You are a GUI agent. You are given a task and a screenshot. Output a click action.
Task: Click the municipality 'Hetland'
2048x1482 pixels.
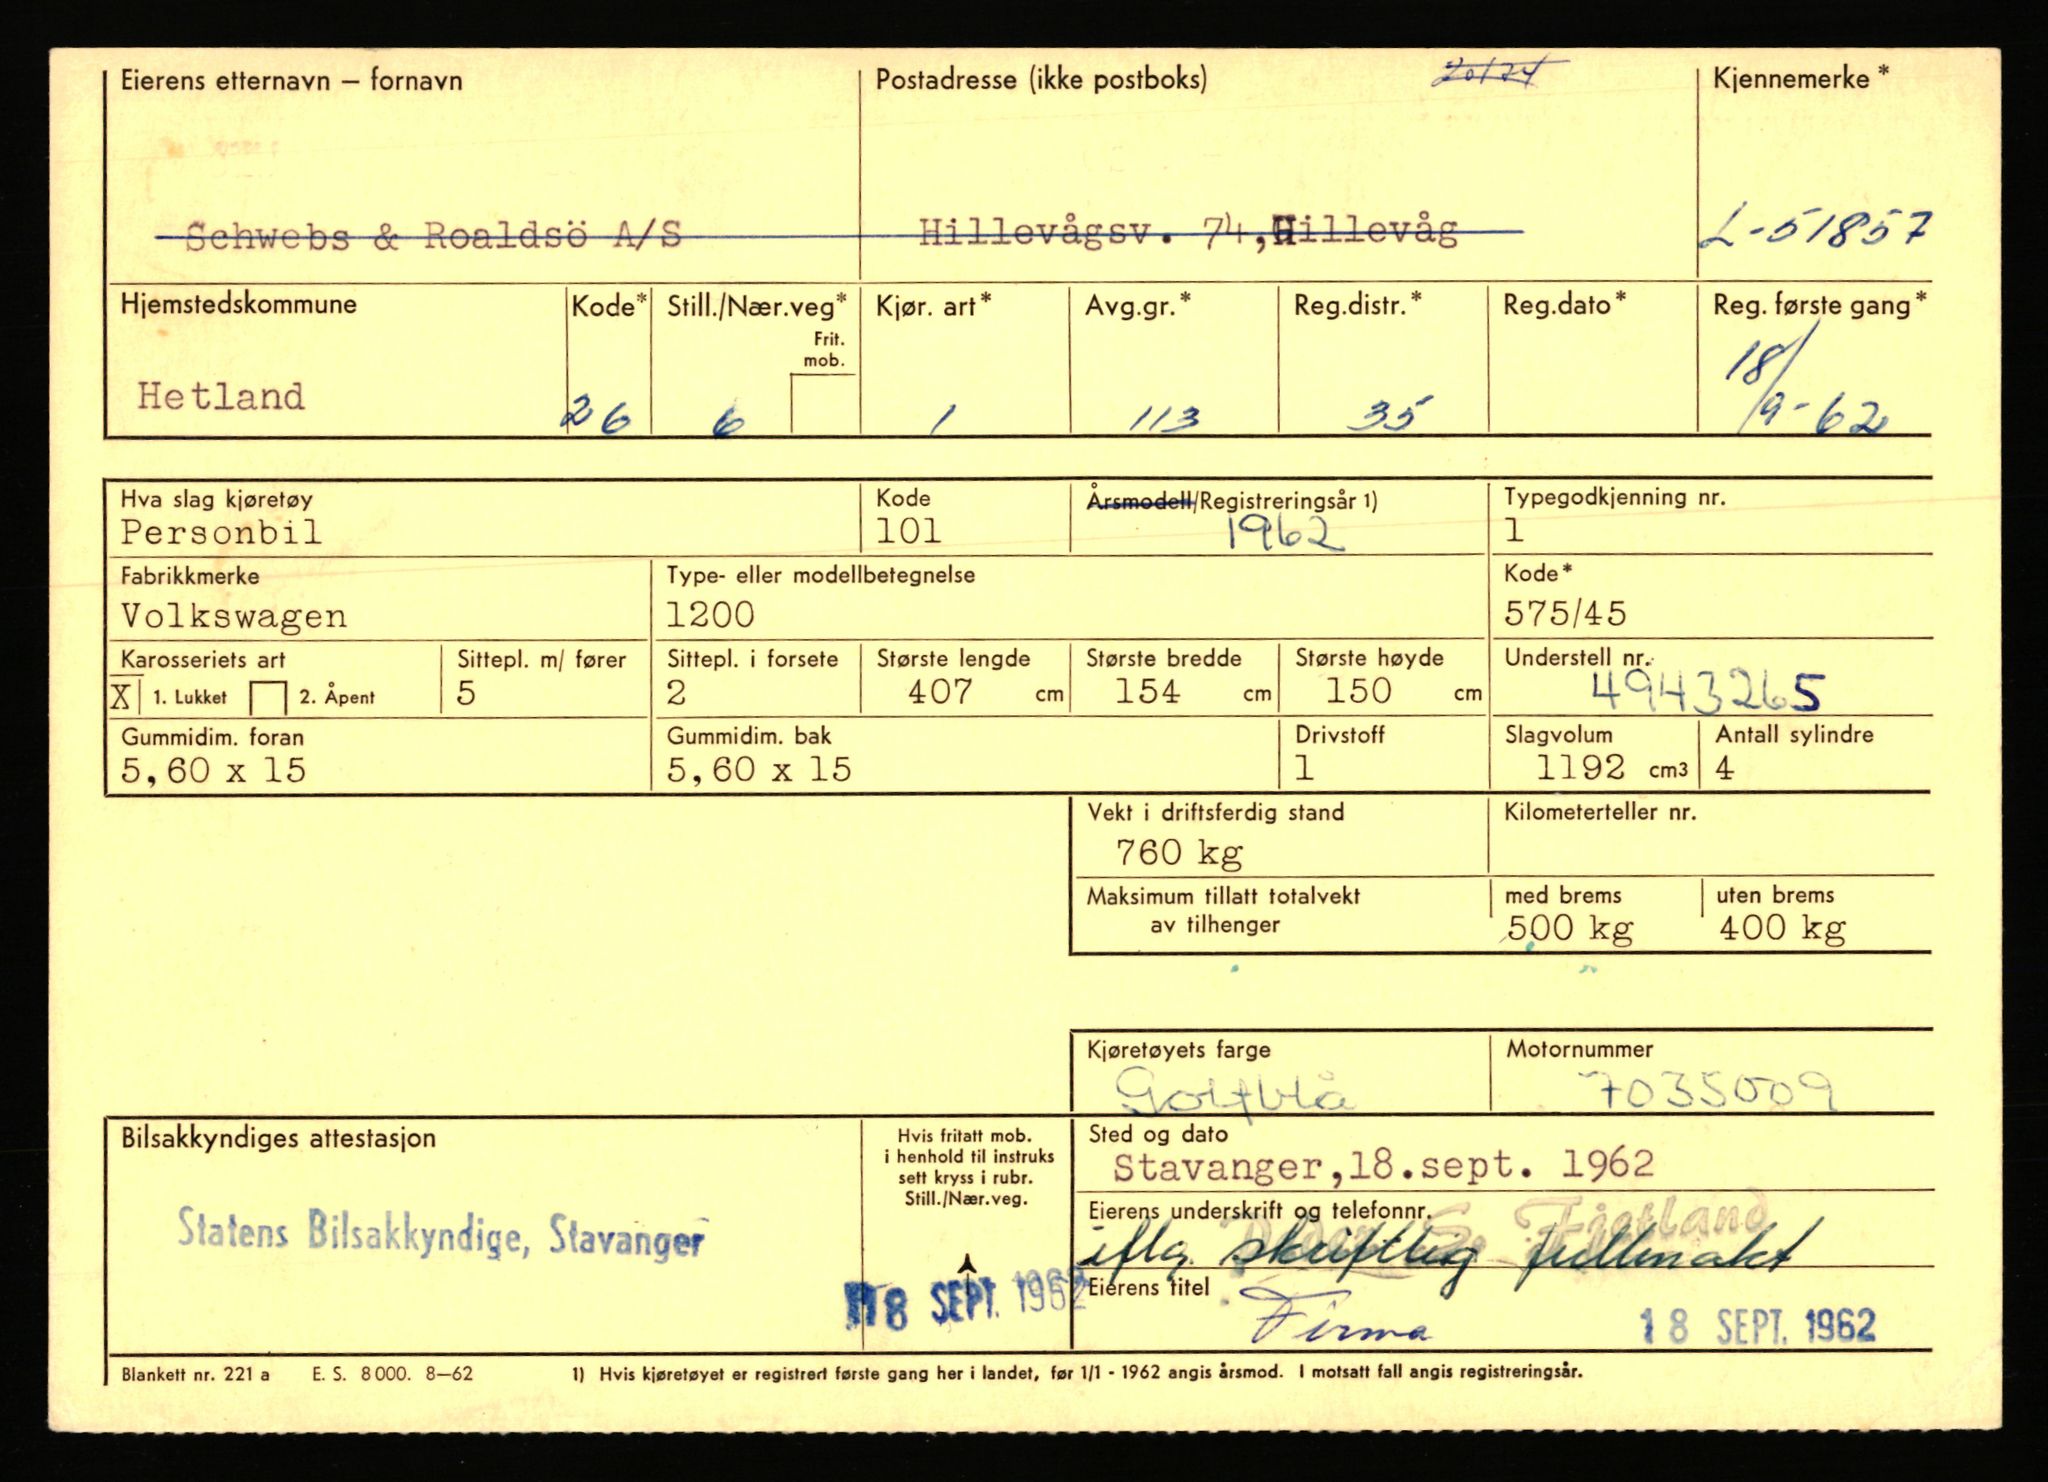pos(220,396)
